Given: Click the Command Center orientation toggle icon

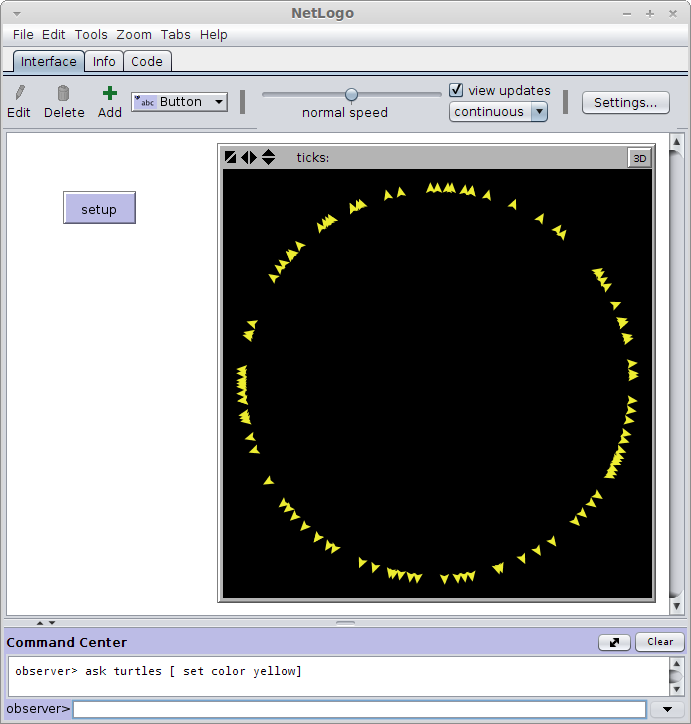Looking at the screenshot, I should coord(614,642).
